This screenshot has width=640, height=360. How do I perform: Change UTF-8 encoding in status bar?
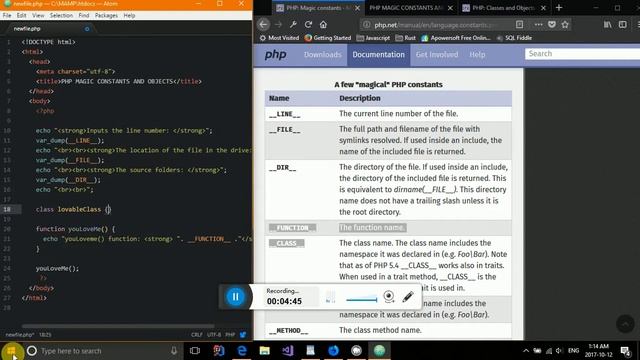tap(214, 335)
